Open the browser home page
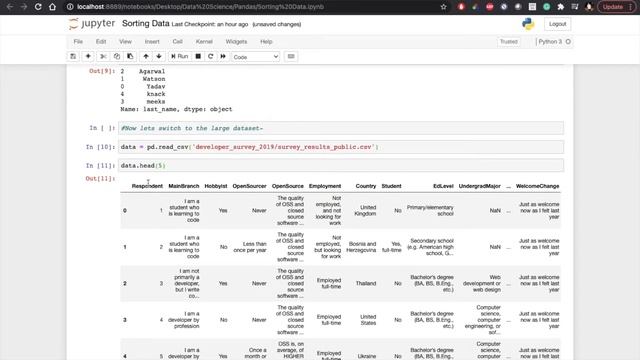 click(52, 7)
